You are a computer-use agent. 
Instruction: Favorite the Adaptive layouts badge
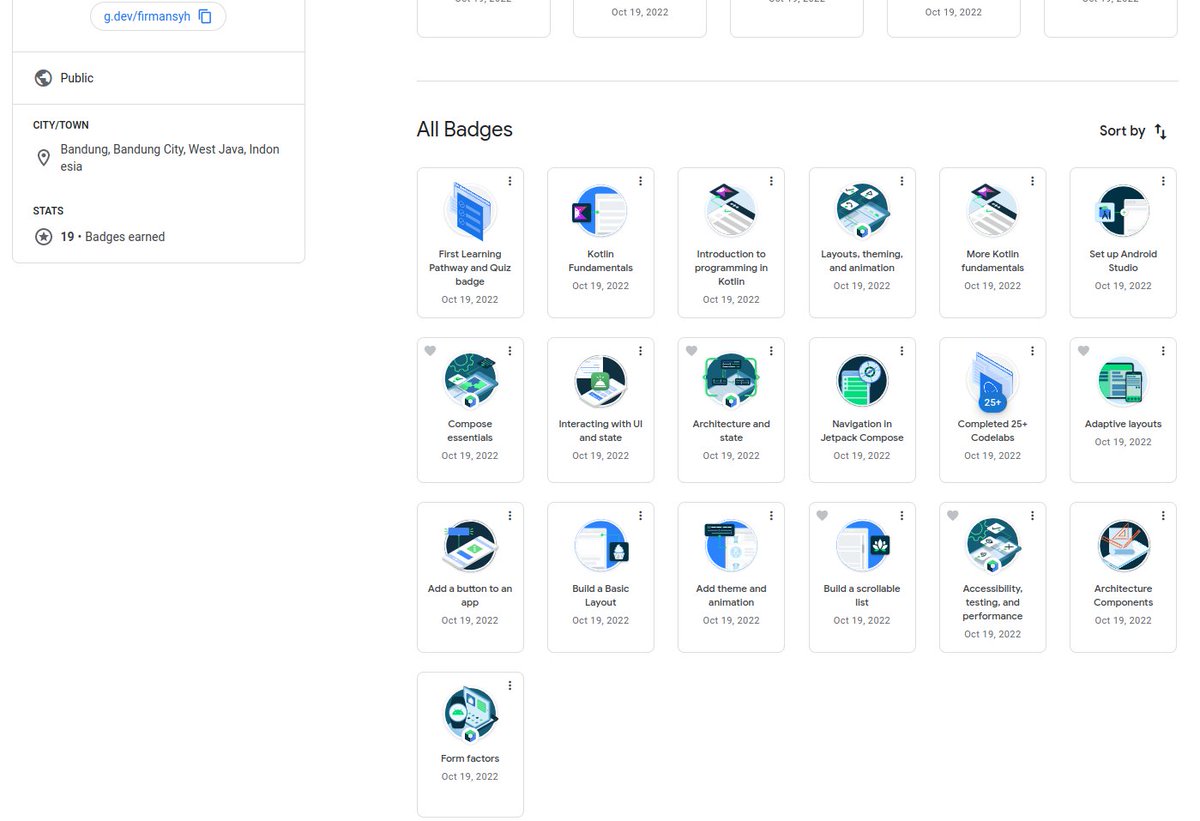click(1083, 351)
